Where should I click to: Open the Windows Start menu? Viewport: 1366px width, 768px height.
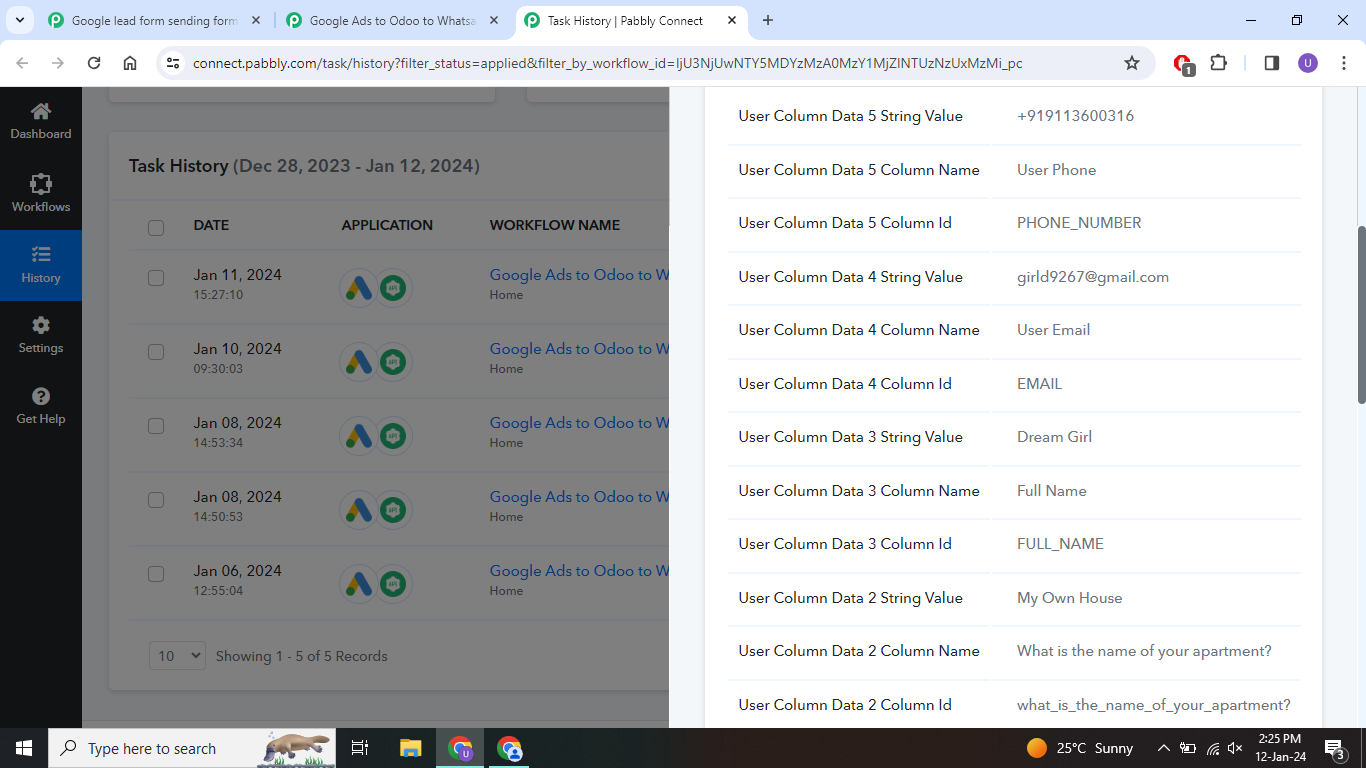(x=23, y=748)
